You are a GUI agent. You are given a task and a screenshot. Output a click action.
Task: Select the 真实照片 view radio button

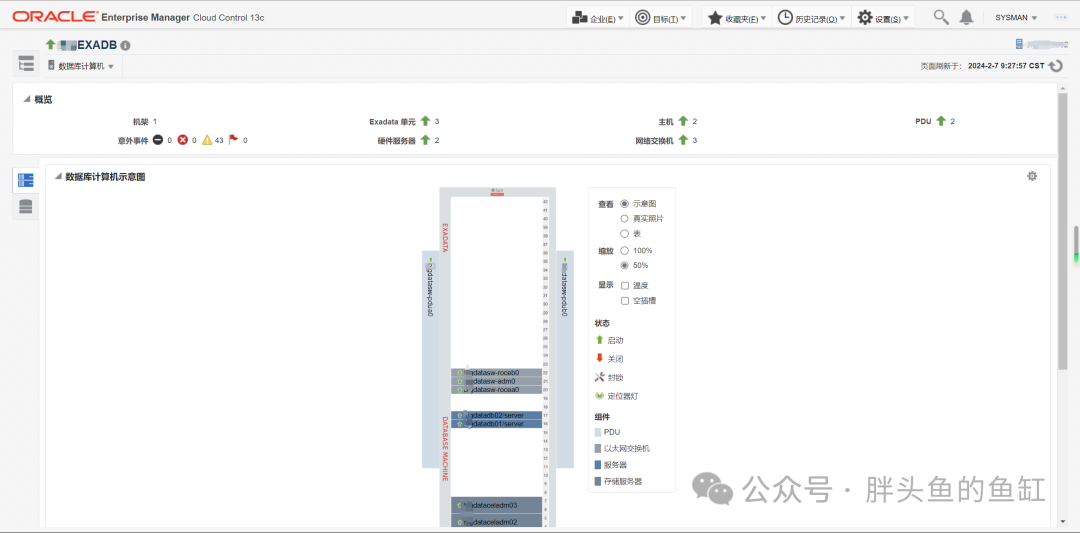click(x=625, y=218)
